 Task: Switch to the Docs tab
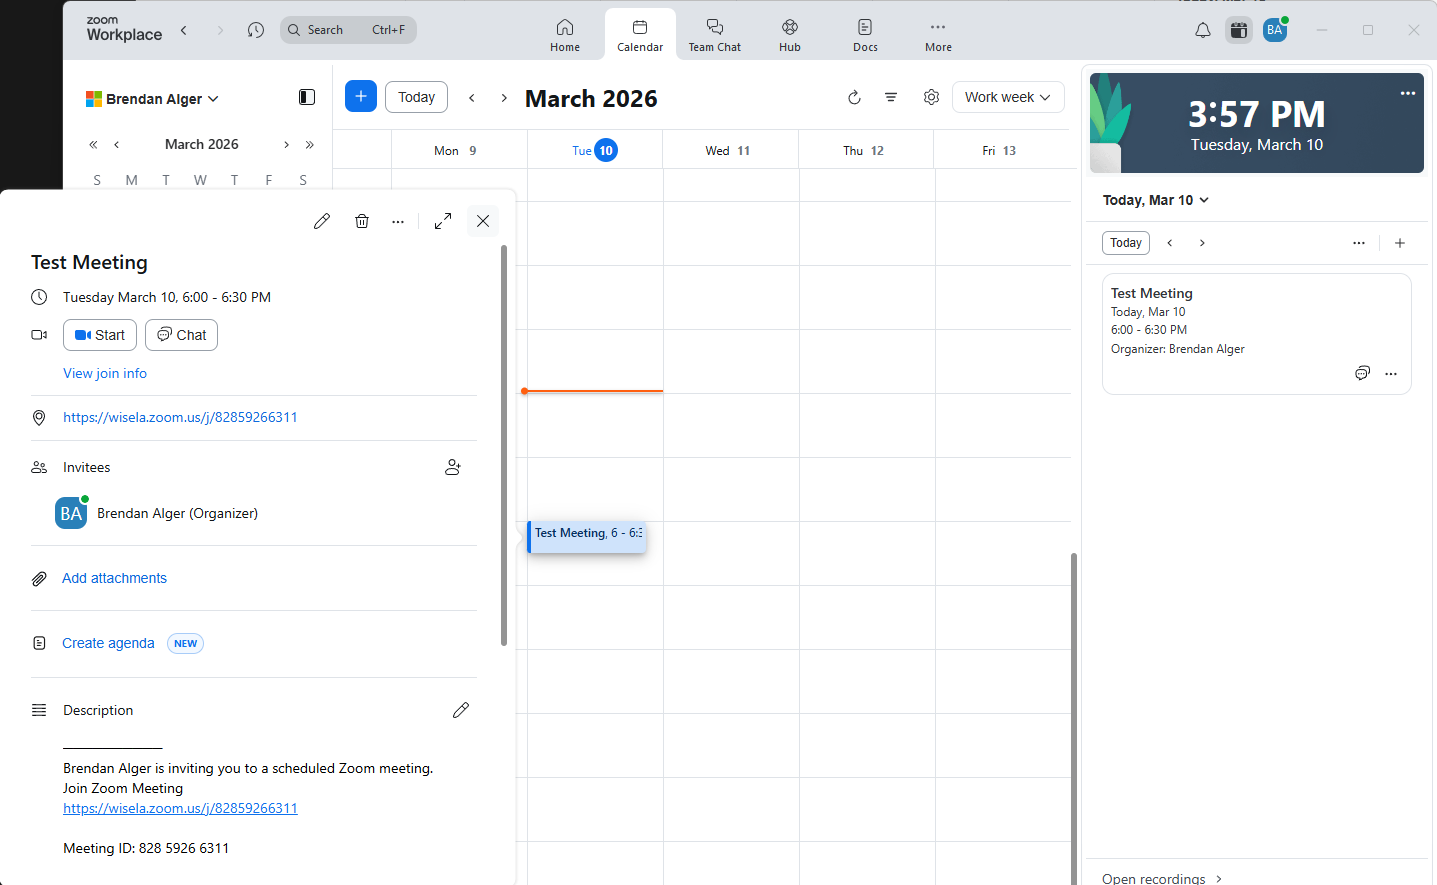pyautogui.click(x=864, y=33)
